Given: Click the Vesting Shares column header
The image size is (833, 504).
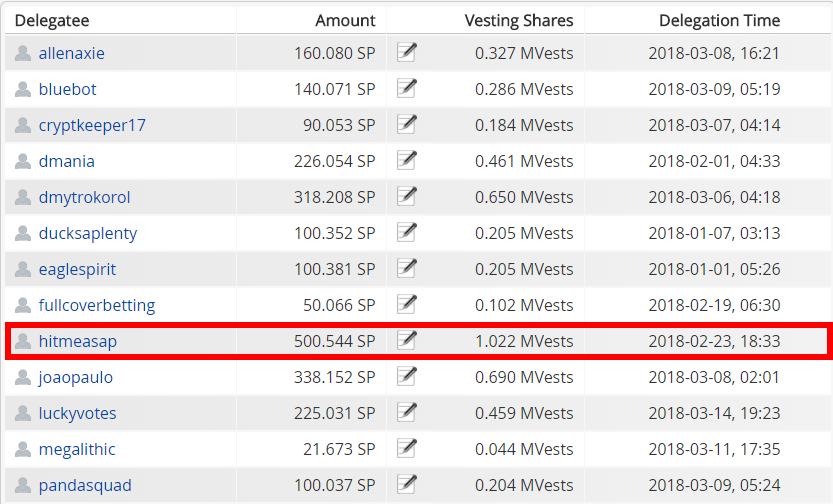Looking at the screenshot, I should [x=519, y=20].
